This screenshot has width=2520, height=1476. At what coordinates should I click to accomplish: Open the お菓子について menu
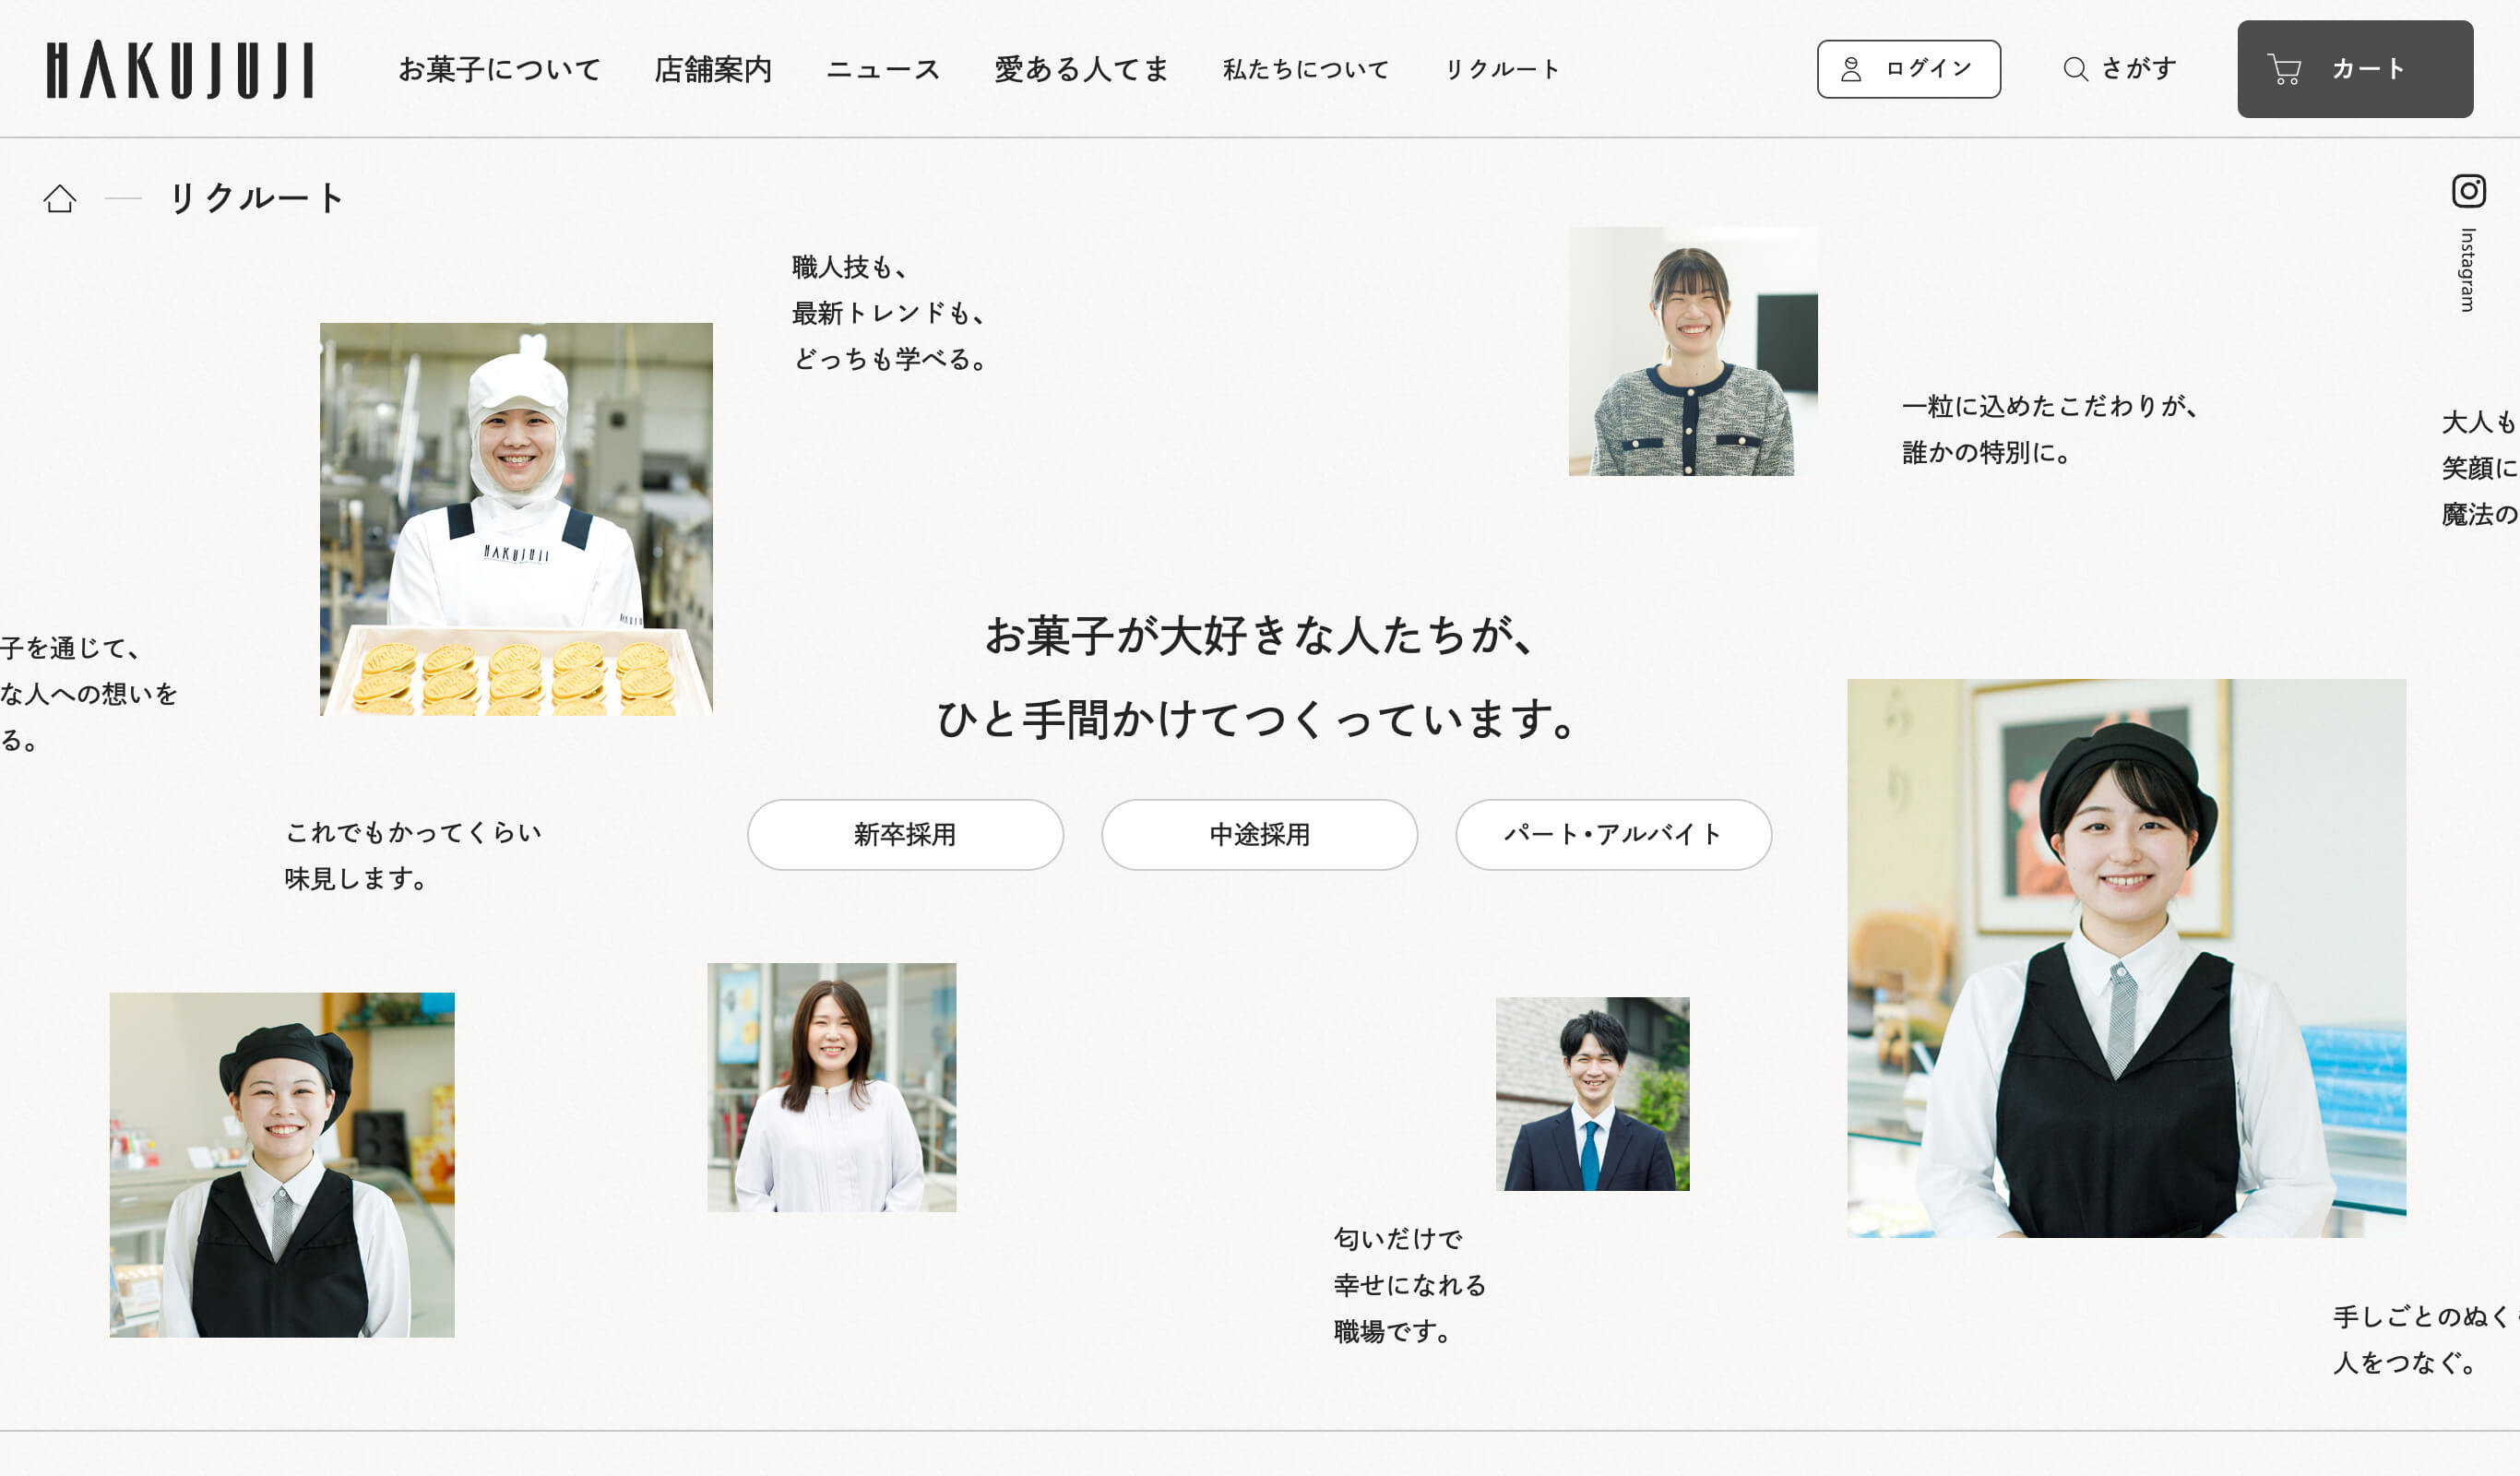click(499, 69)
